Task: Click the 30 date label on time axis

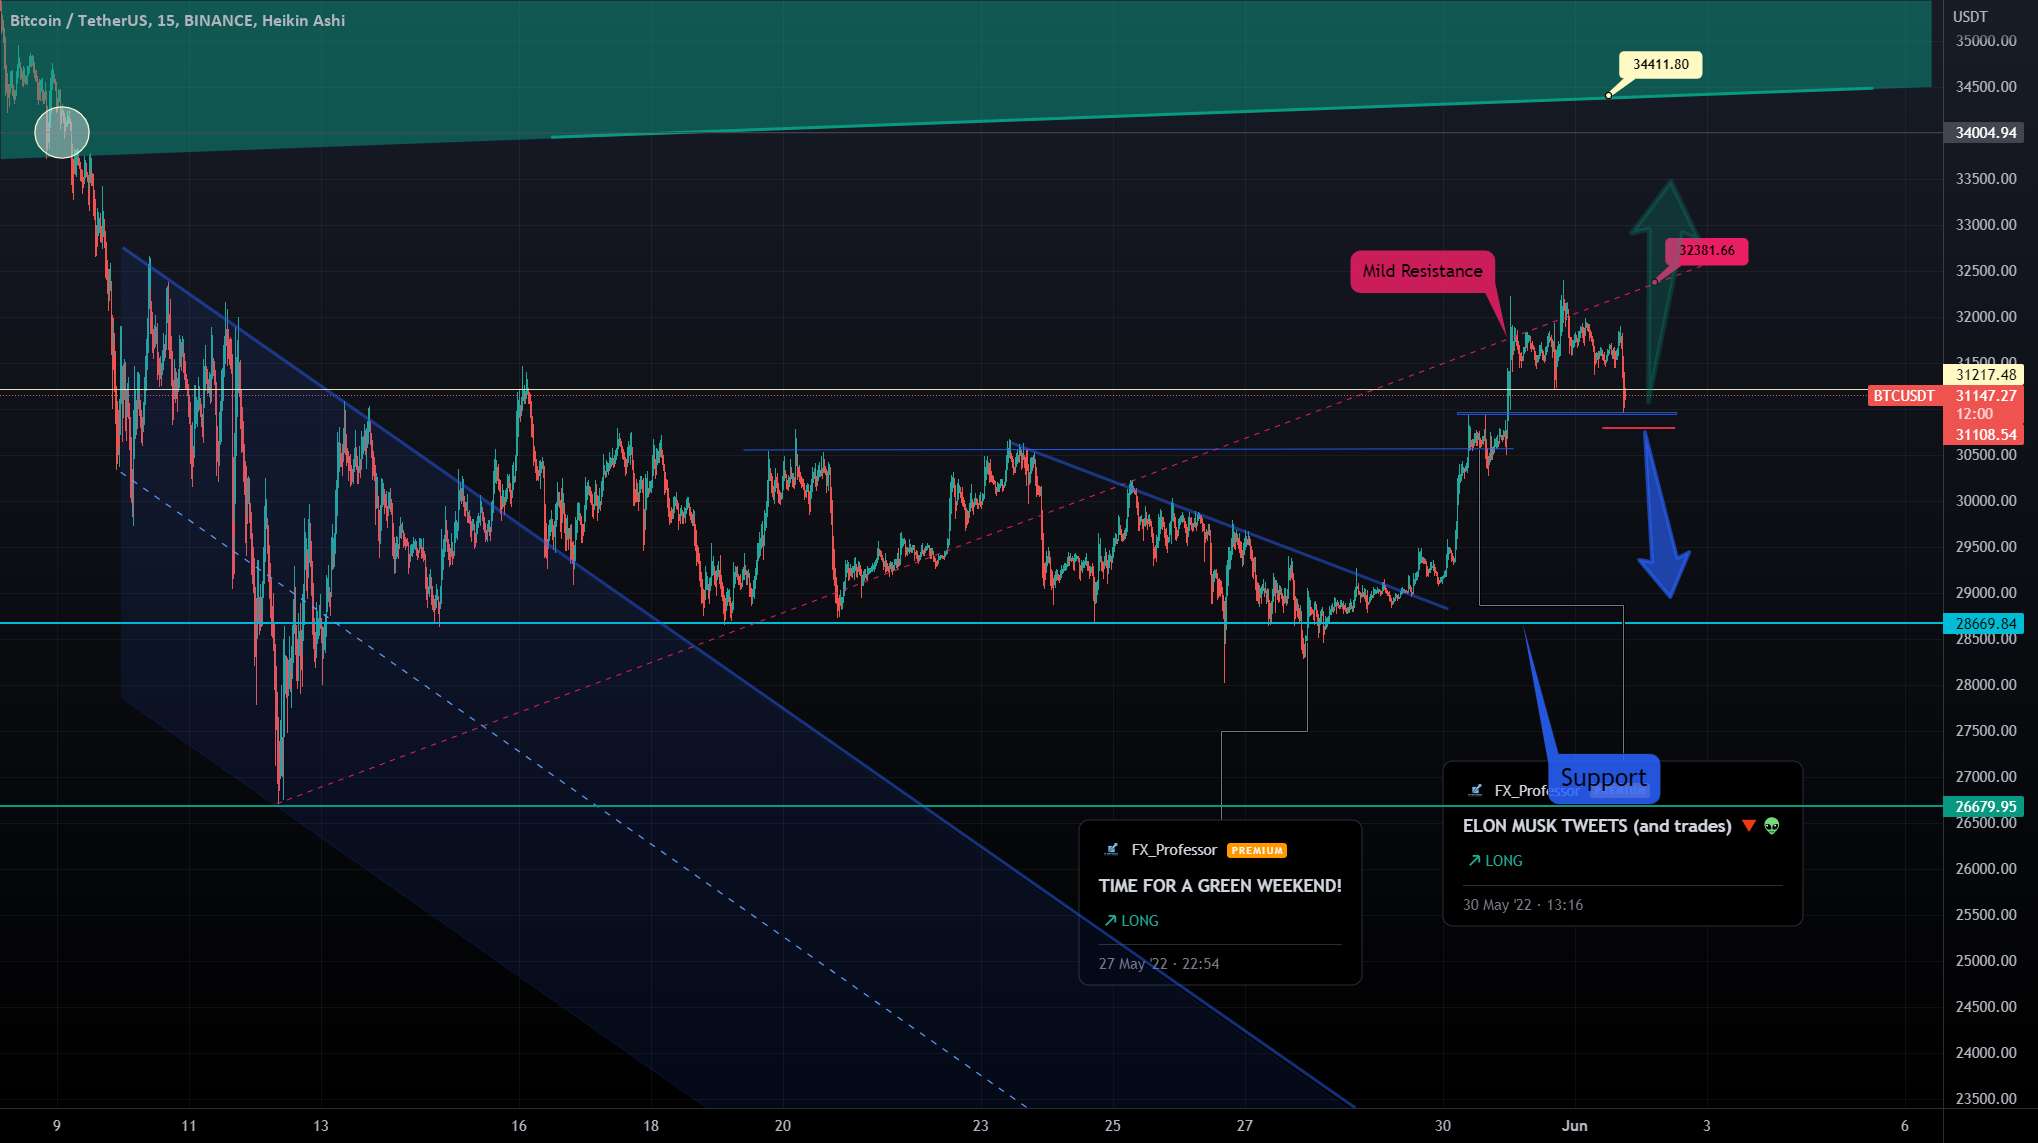Action: [1443, 1126]
